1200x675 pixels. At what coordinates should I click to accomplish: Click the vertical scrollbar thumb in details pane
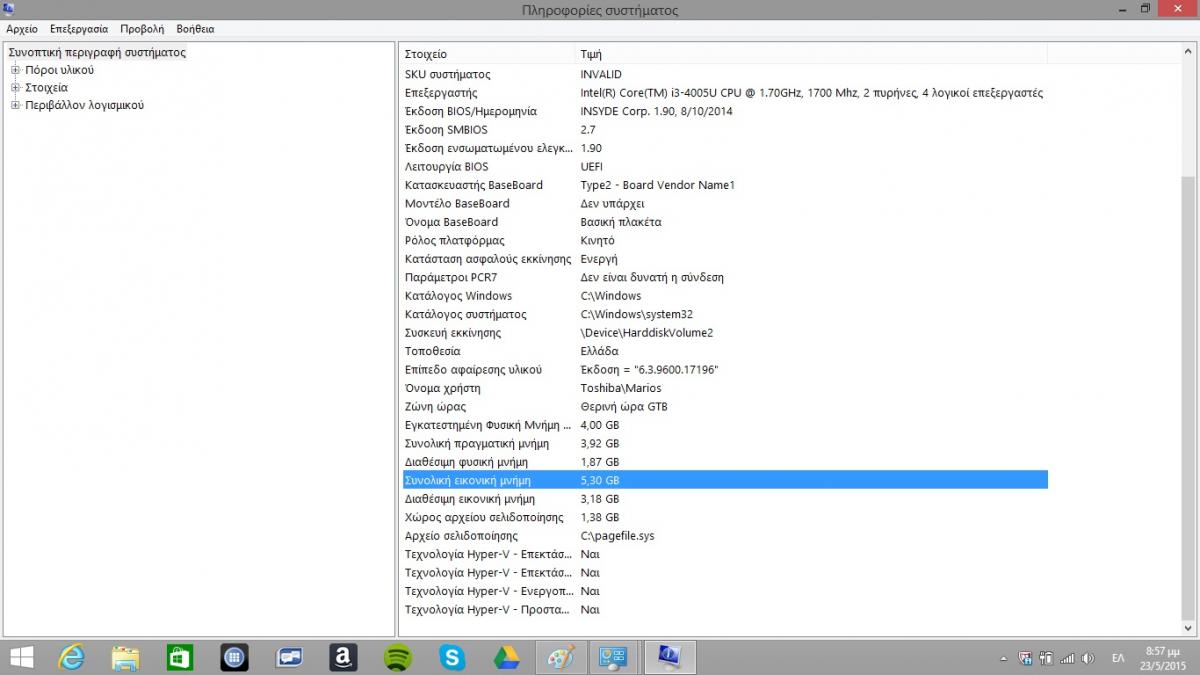1188,396
